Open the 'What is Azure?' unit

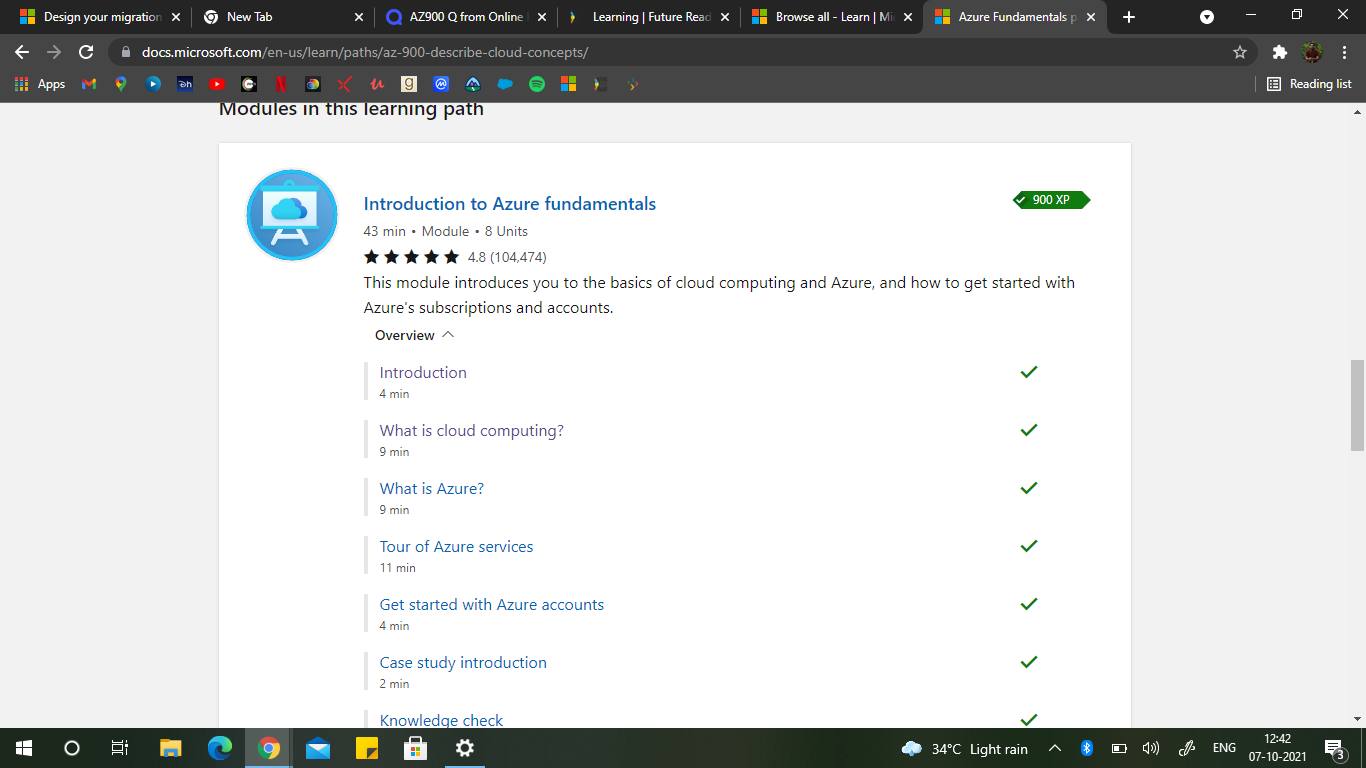coord(432,488)
